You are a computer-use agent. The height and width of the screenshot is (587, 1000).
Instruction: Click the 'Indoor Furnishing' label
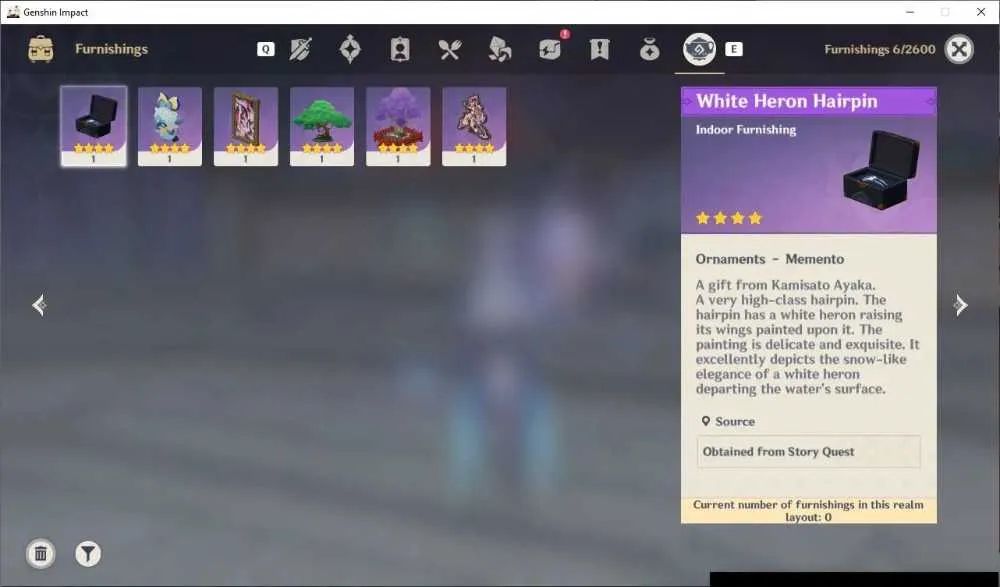[746, 130]
